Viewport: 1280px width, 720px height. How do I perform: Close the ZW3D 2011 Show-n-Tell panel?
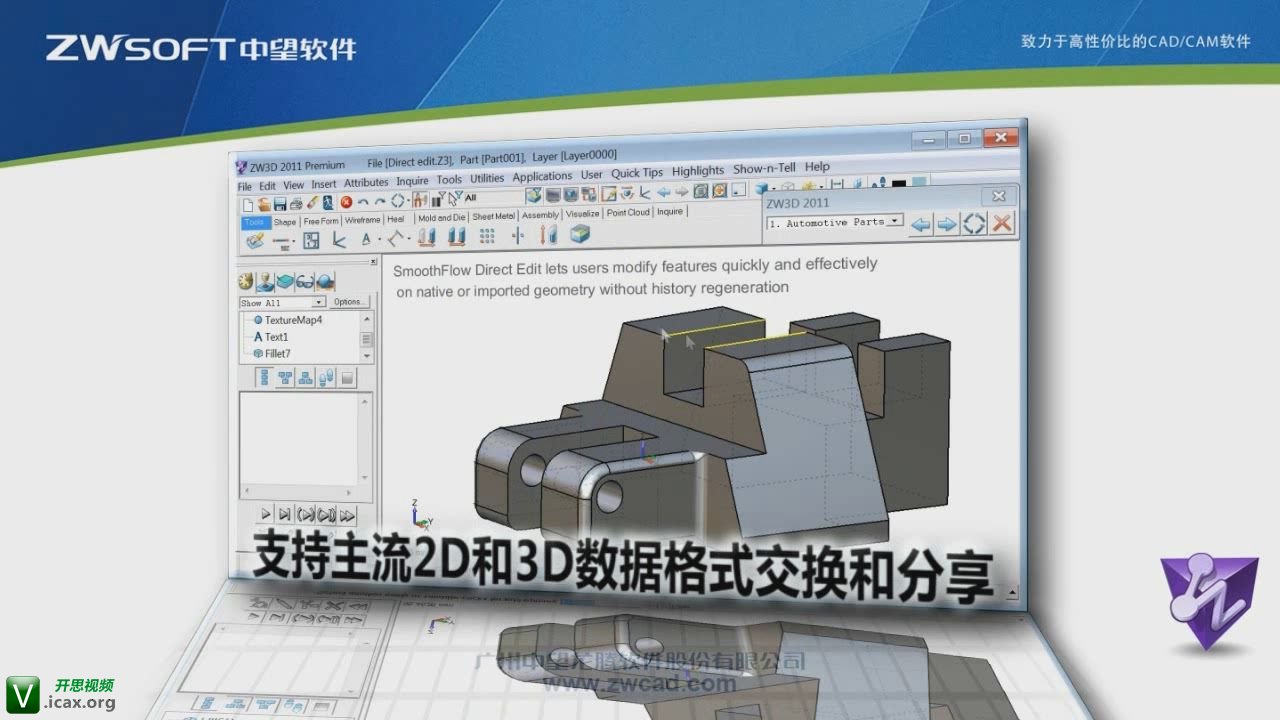(x=998, y=197)
